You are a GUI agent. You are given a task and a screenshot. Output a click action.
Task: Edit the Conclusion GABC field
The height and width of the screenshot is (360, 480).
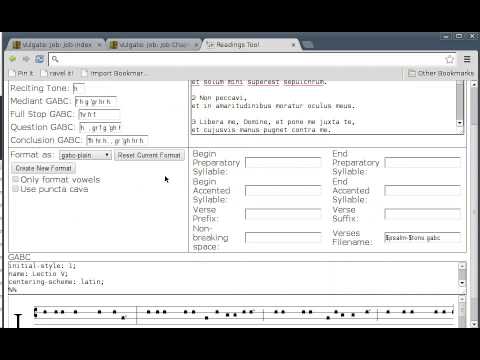pyautogui.click(x=117, y=140)
